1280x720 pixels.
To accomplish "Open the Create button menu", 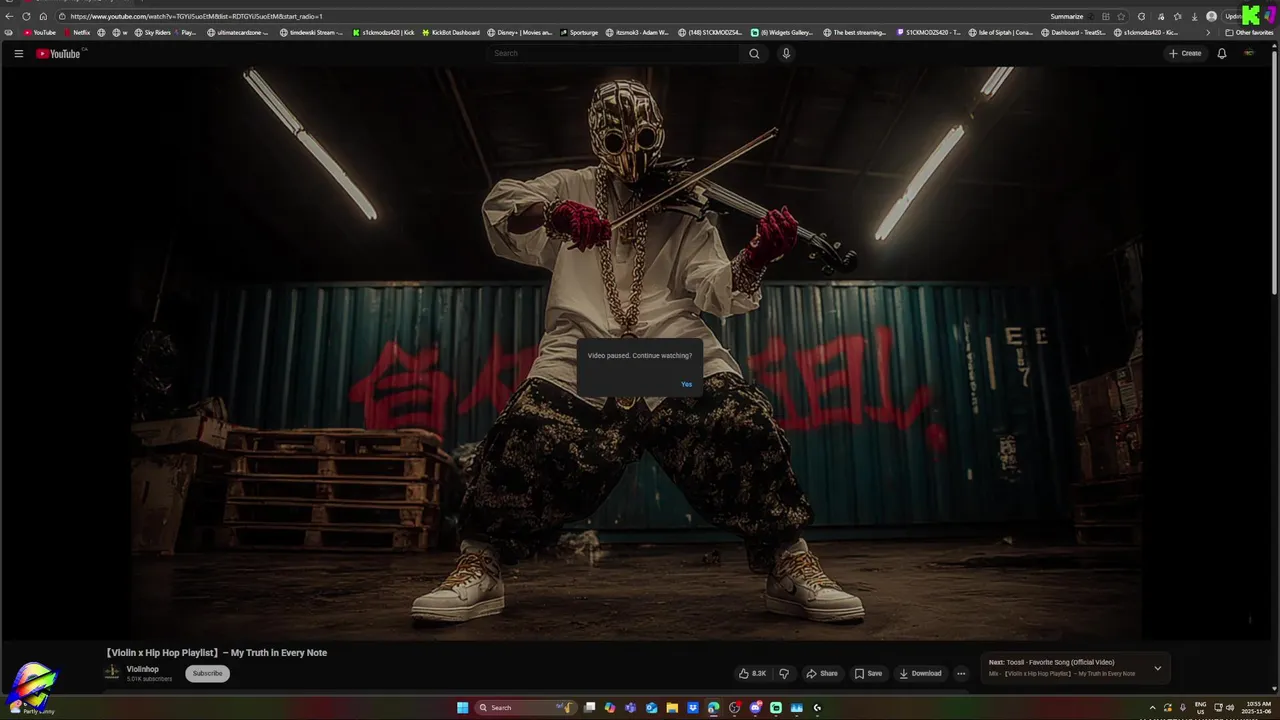I will coord(1185,53).
